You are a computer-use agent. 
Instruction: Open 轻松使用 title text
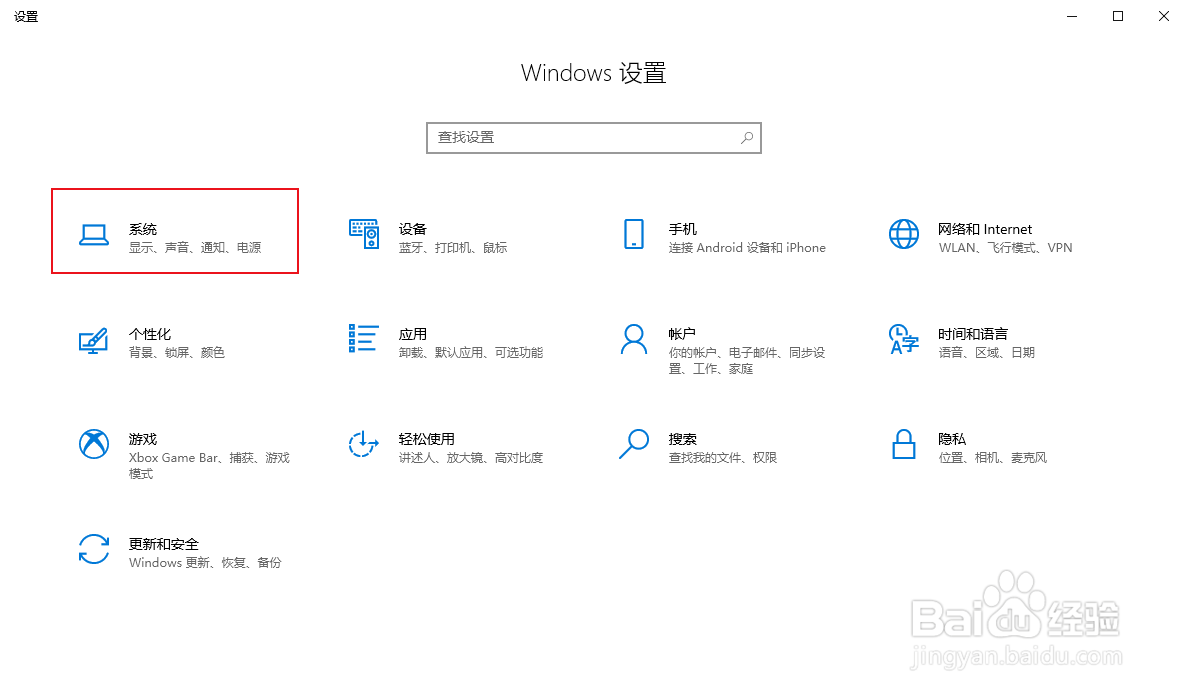pos(427,439)
